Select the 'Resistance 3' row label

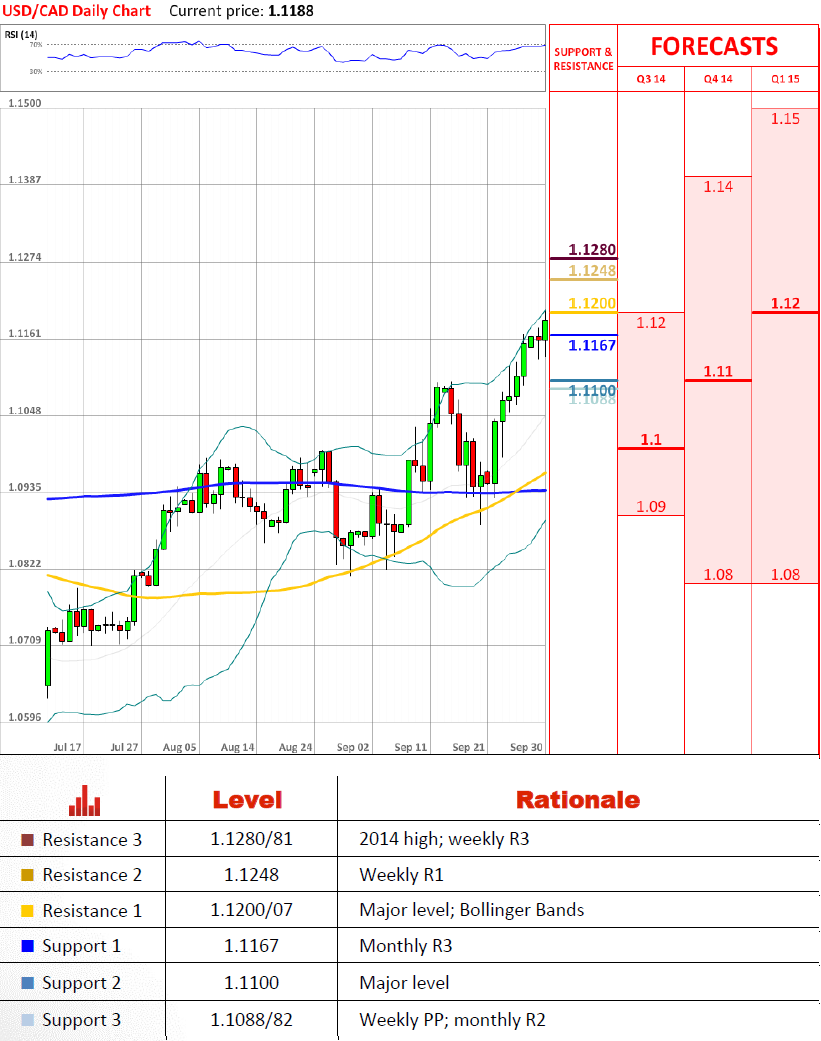click(x=92, y=840)
